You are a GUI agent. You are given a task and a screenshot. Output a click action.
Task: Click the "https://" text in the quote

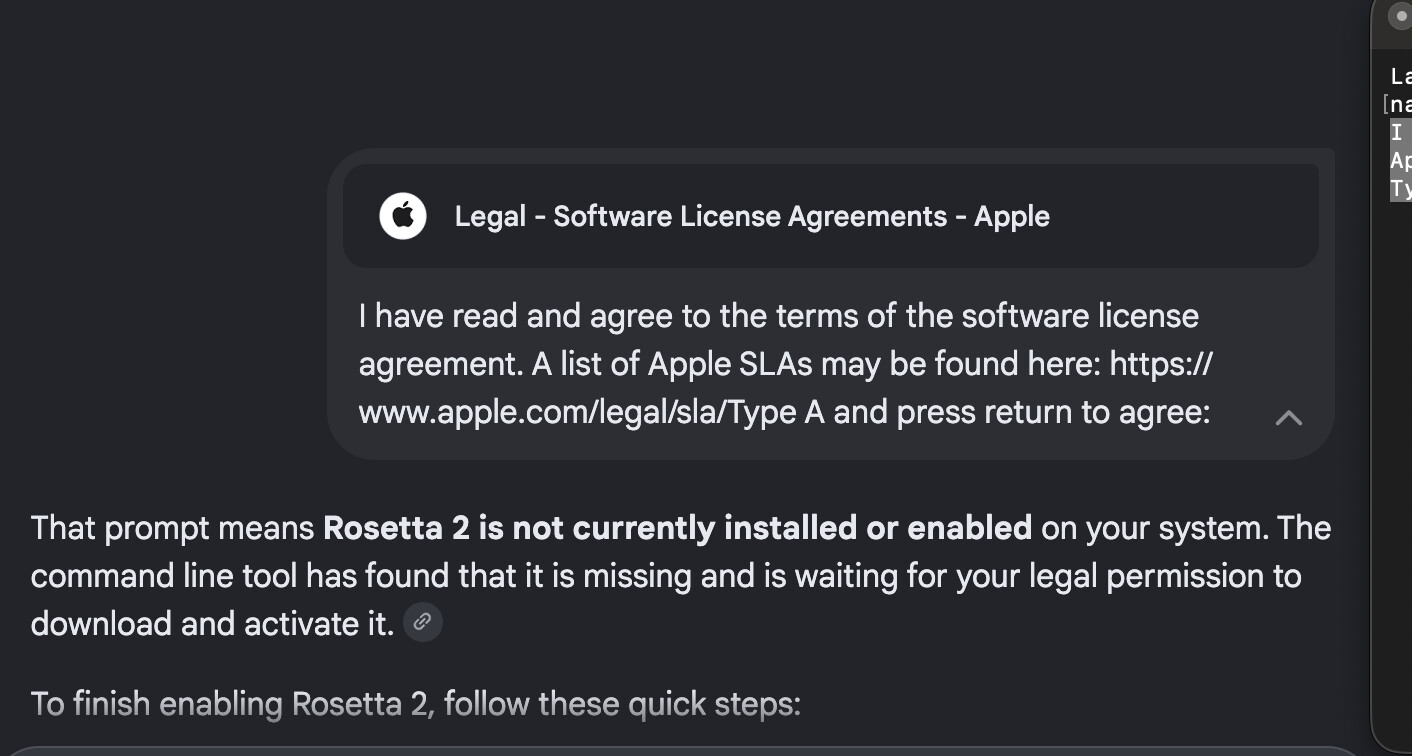click(x=1161, y=364)
